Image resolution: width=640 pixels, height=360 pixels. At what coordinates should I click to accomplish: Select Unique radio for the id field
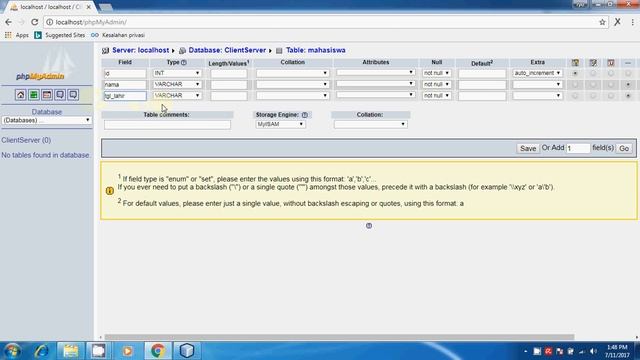pyautogui.click(x=611, y=73)
